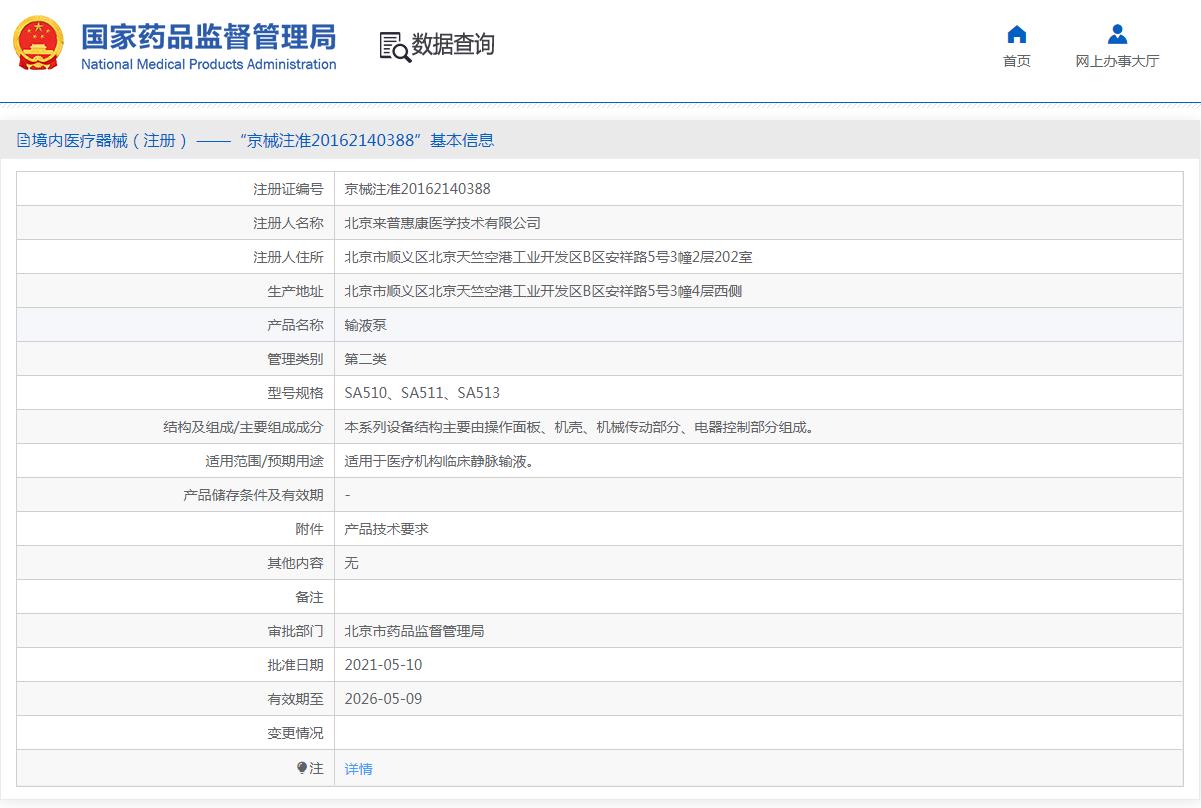Click the 首页 house icon
This screenshot has height=808, width=1201.
click(1016, 35)
